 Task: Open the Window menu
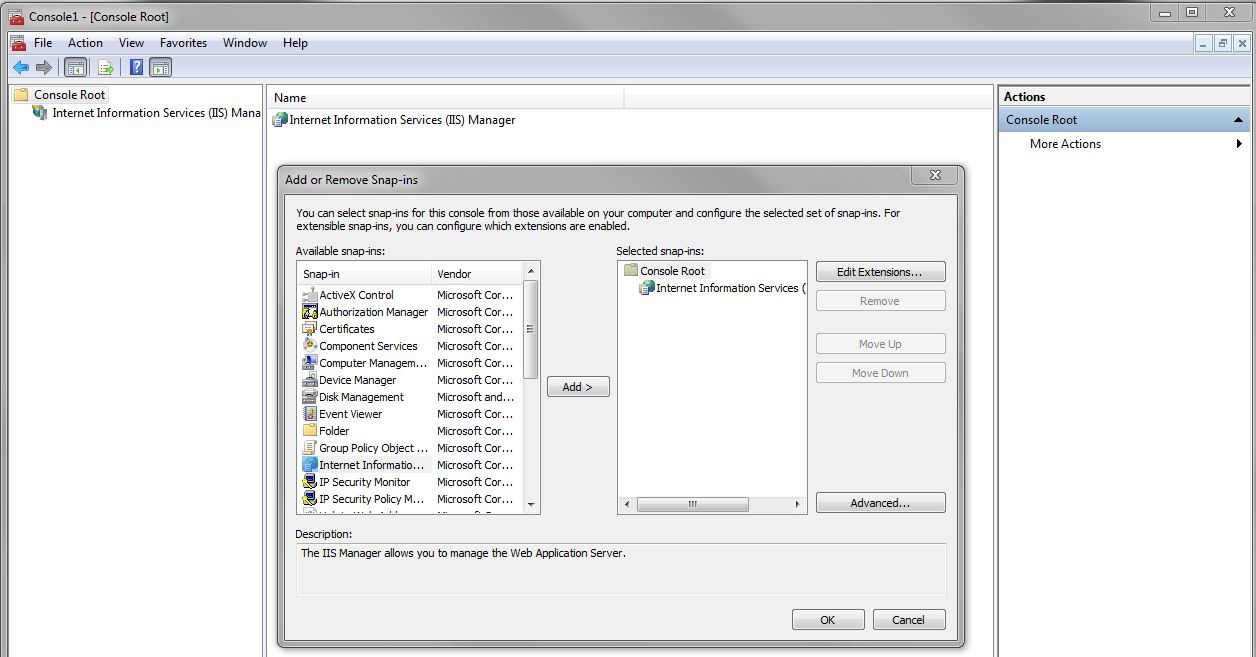(x=245, y=43)
